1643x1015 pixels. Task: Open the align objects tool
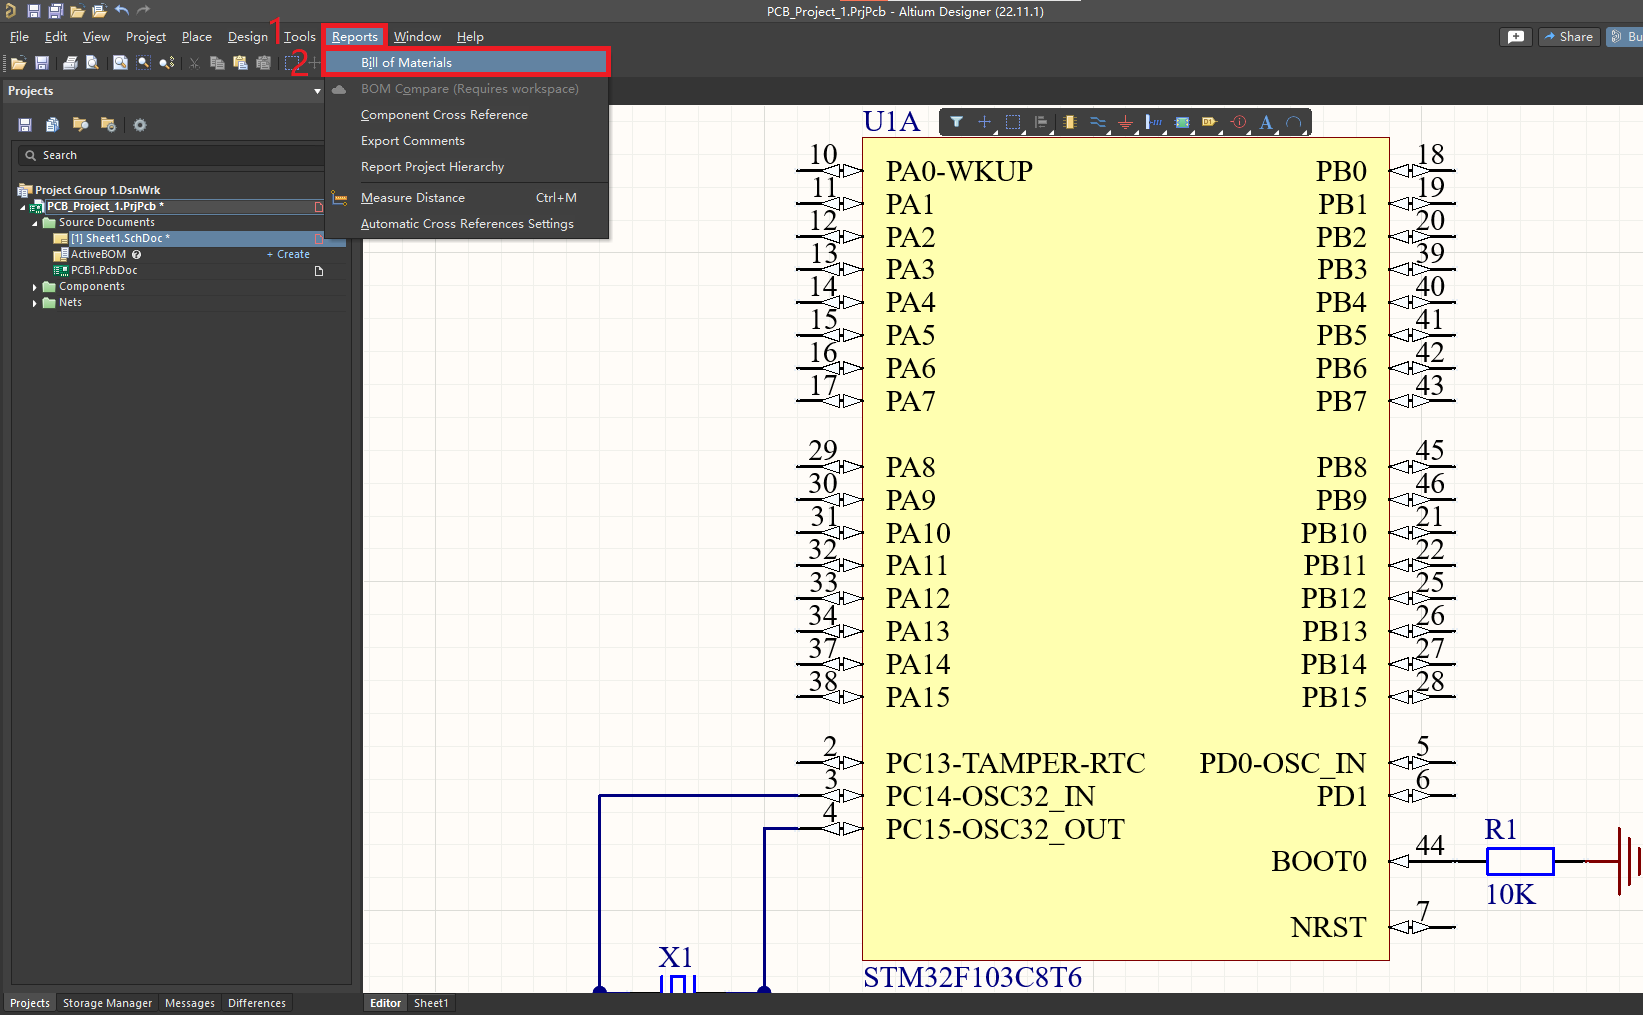[1041, 122]
